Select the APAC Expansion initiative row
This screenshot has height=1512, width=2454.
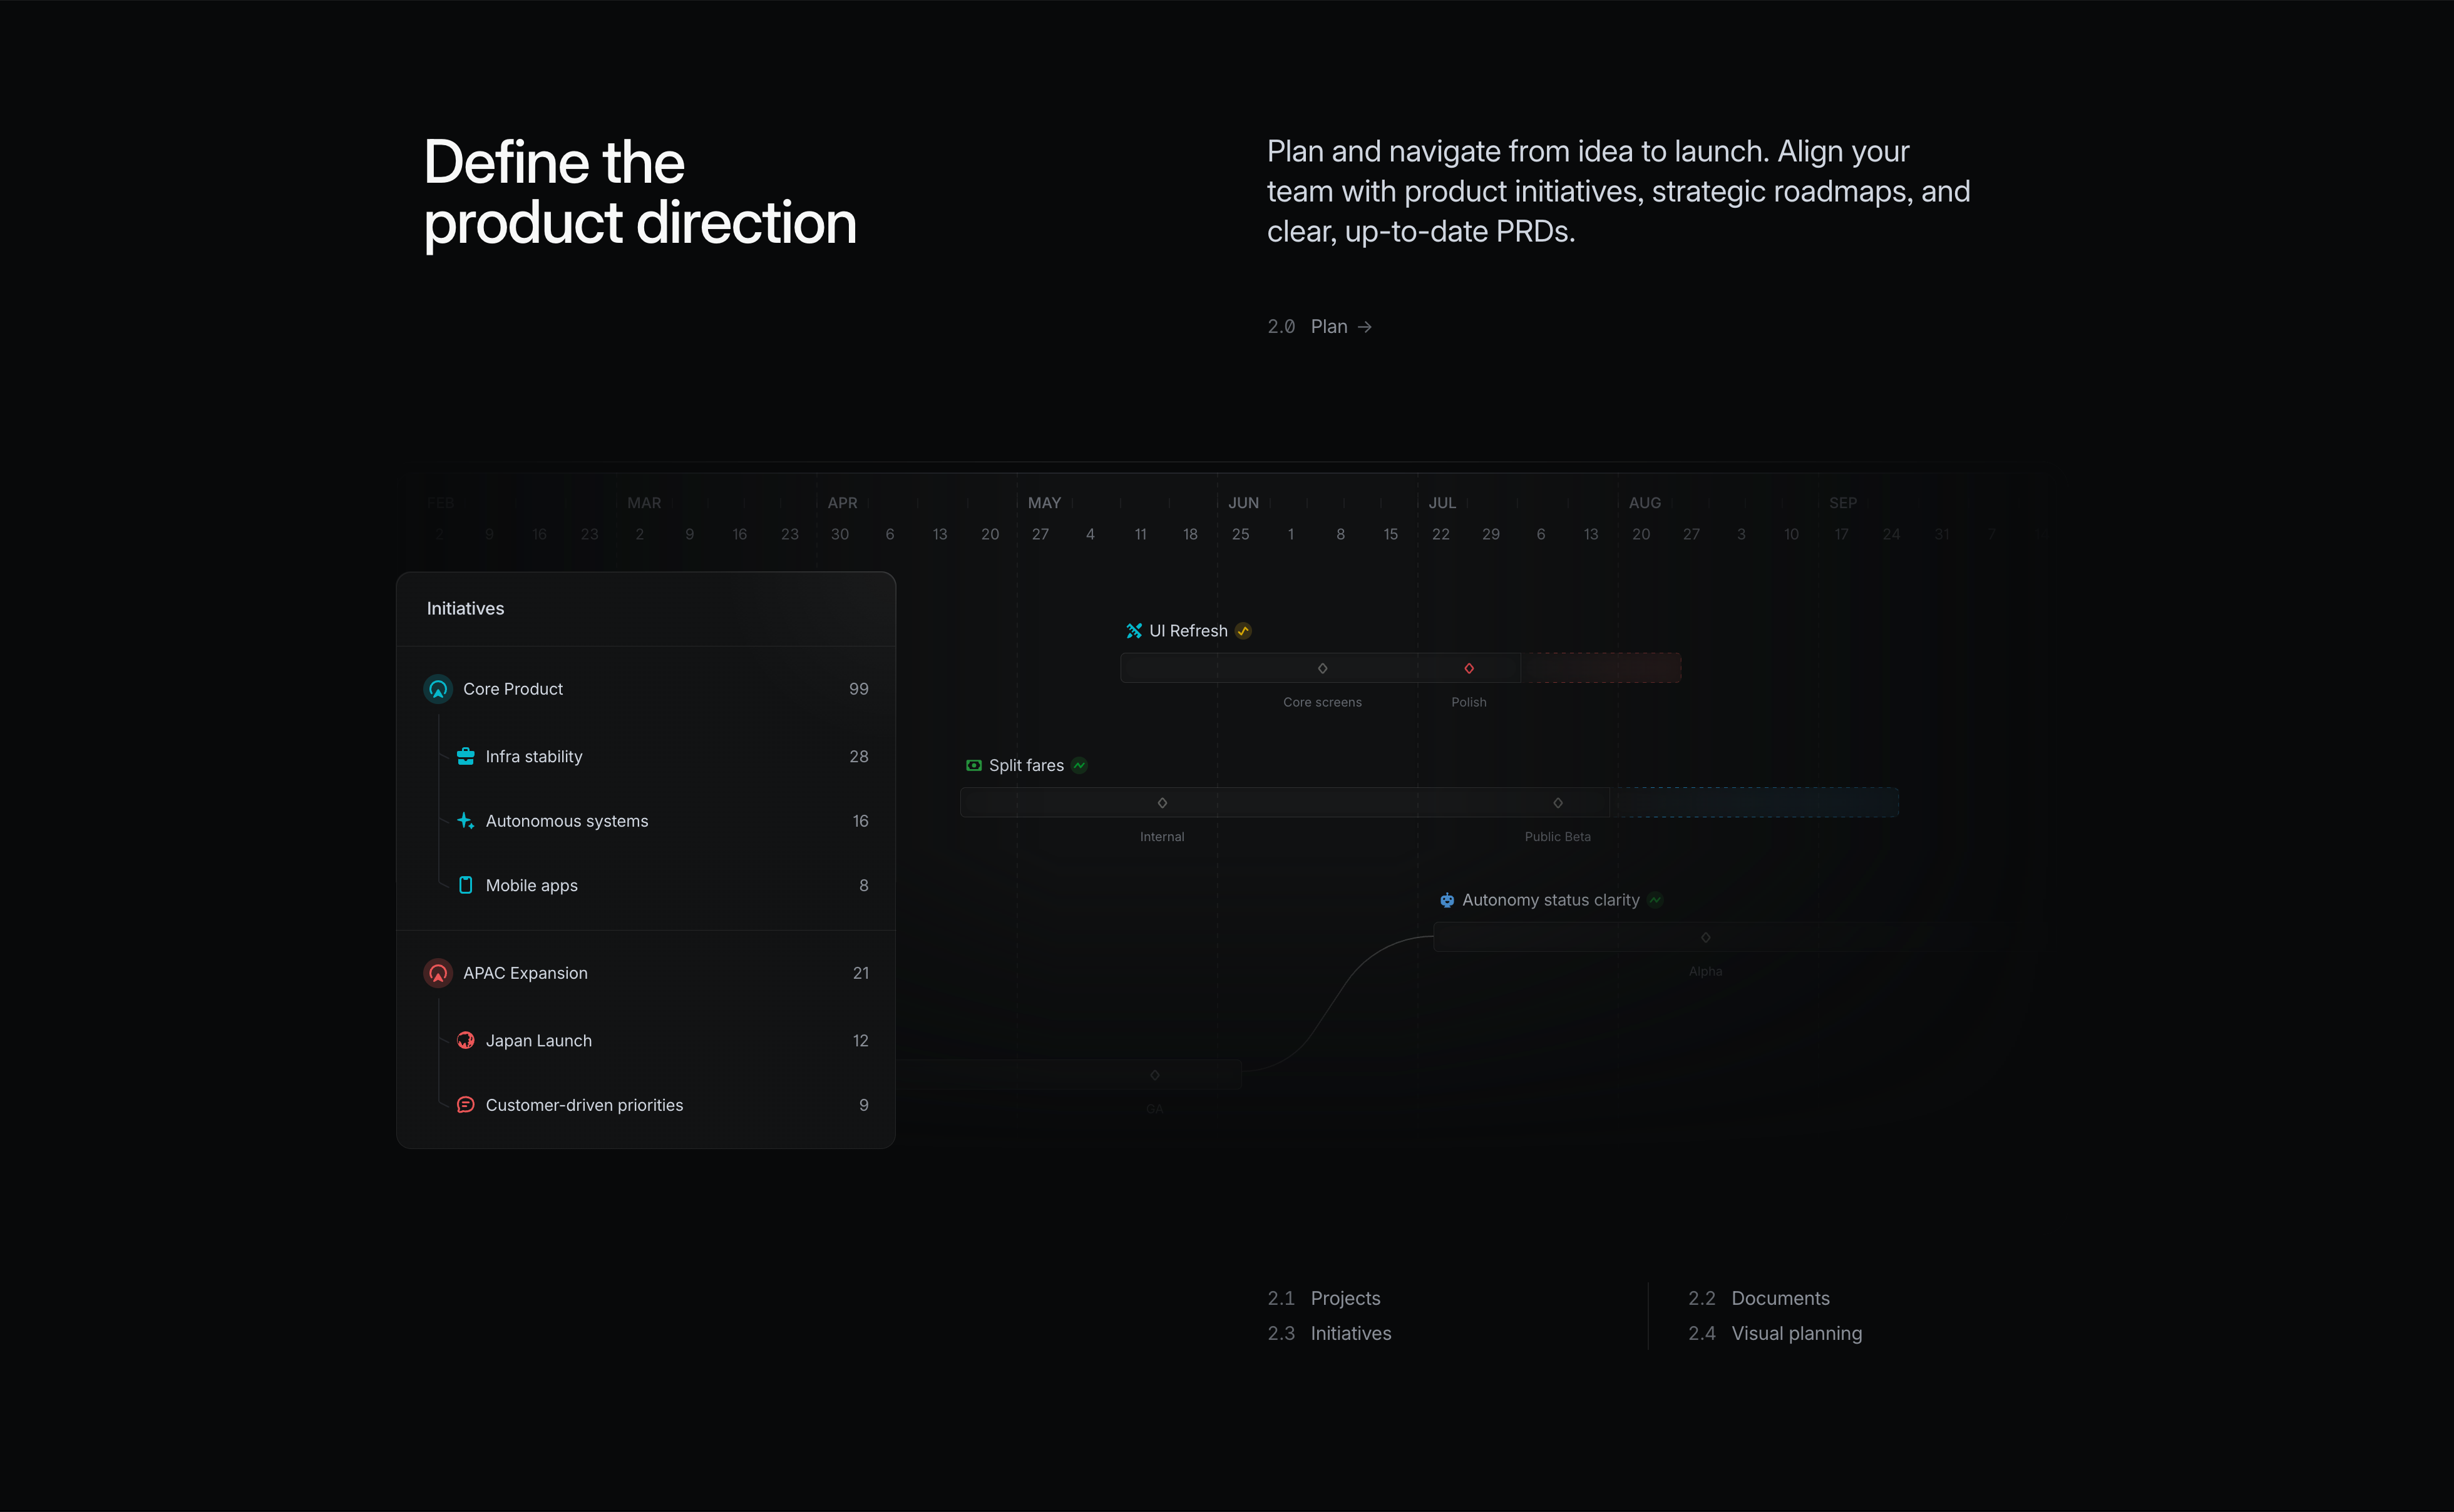coord(646,973)
